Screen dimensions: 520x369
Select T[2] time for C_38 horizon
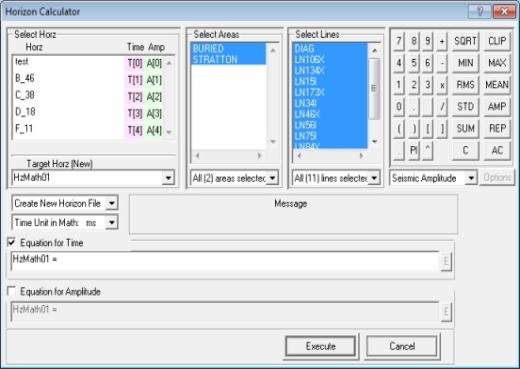click(135, 97)
